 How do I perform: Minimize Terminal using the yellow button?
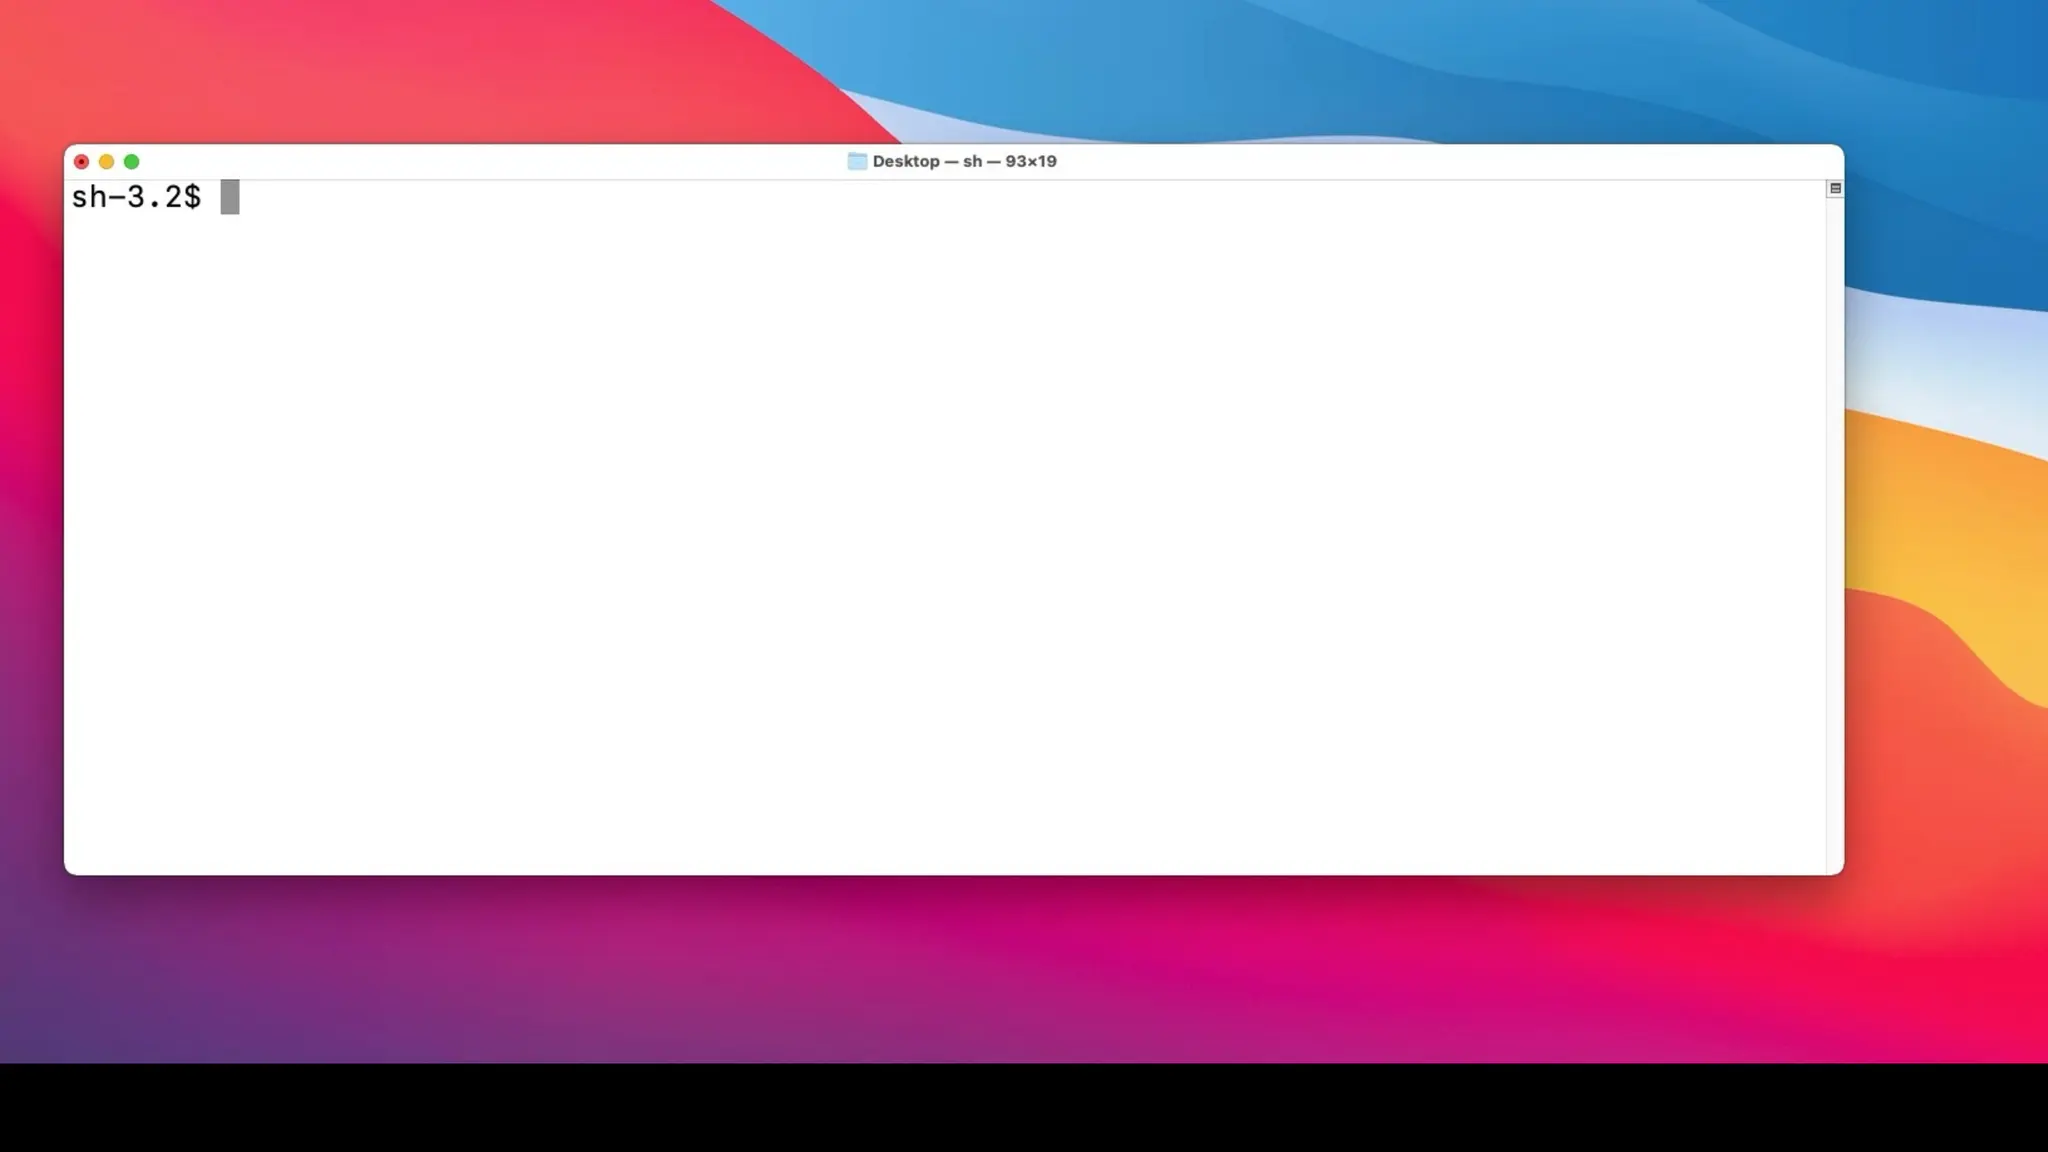pos(106,161)
